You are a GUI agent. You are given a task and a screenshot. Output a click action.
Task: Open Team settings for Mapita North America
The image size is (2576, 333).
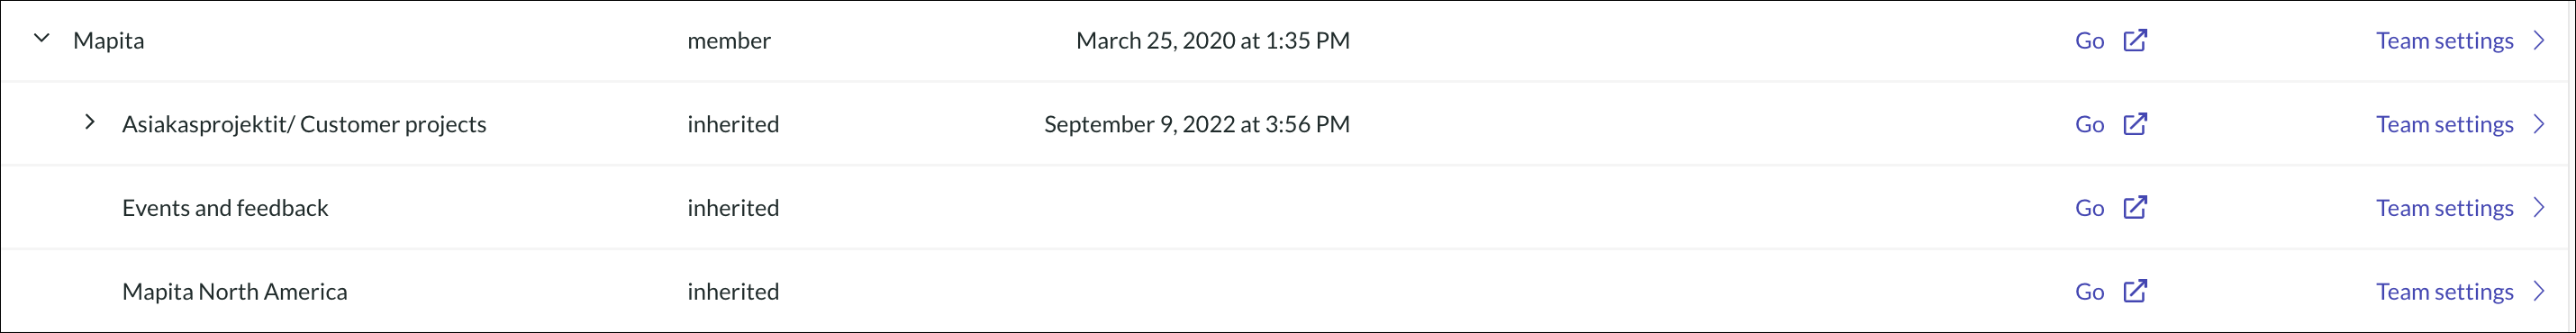(2444, 291)
